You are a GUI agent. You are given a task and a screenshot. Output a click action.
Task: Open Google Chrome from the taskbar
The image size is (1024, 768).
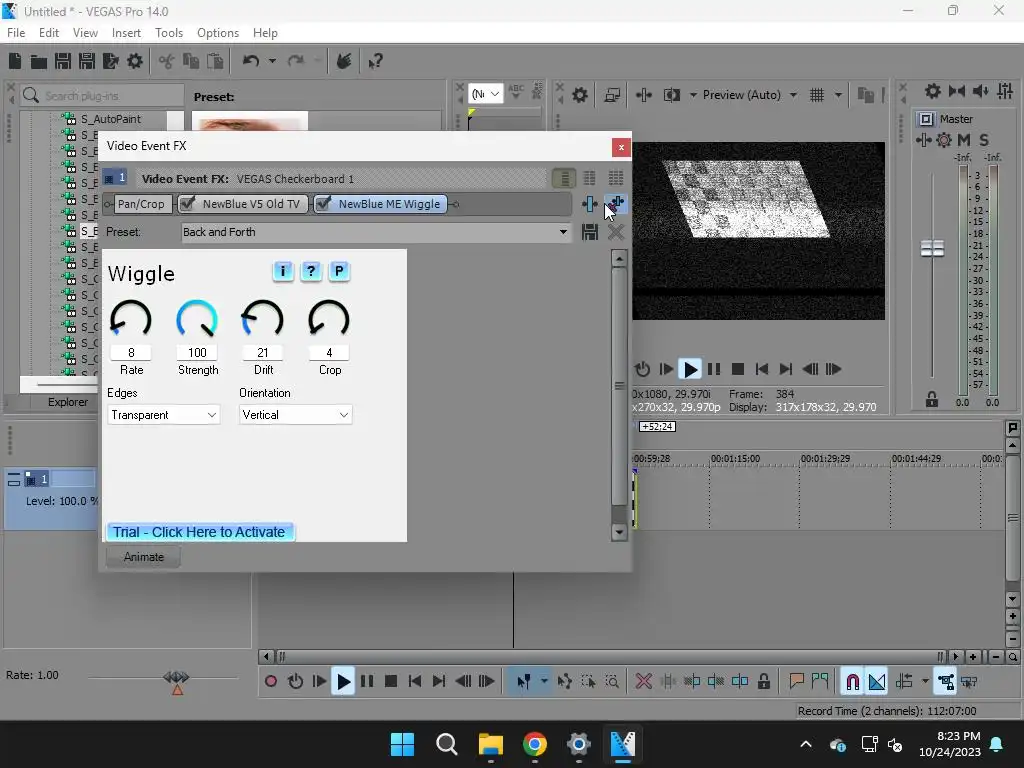[535, 744]
